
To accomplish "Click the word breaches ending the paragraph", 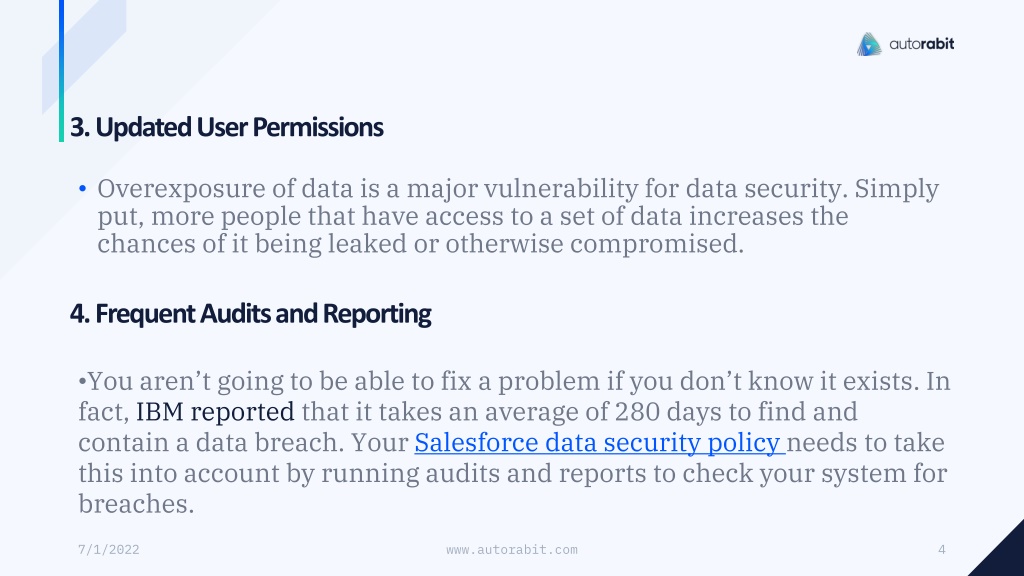I will [136, 504].
